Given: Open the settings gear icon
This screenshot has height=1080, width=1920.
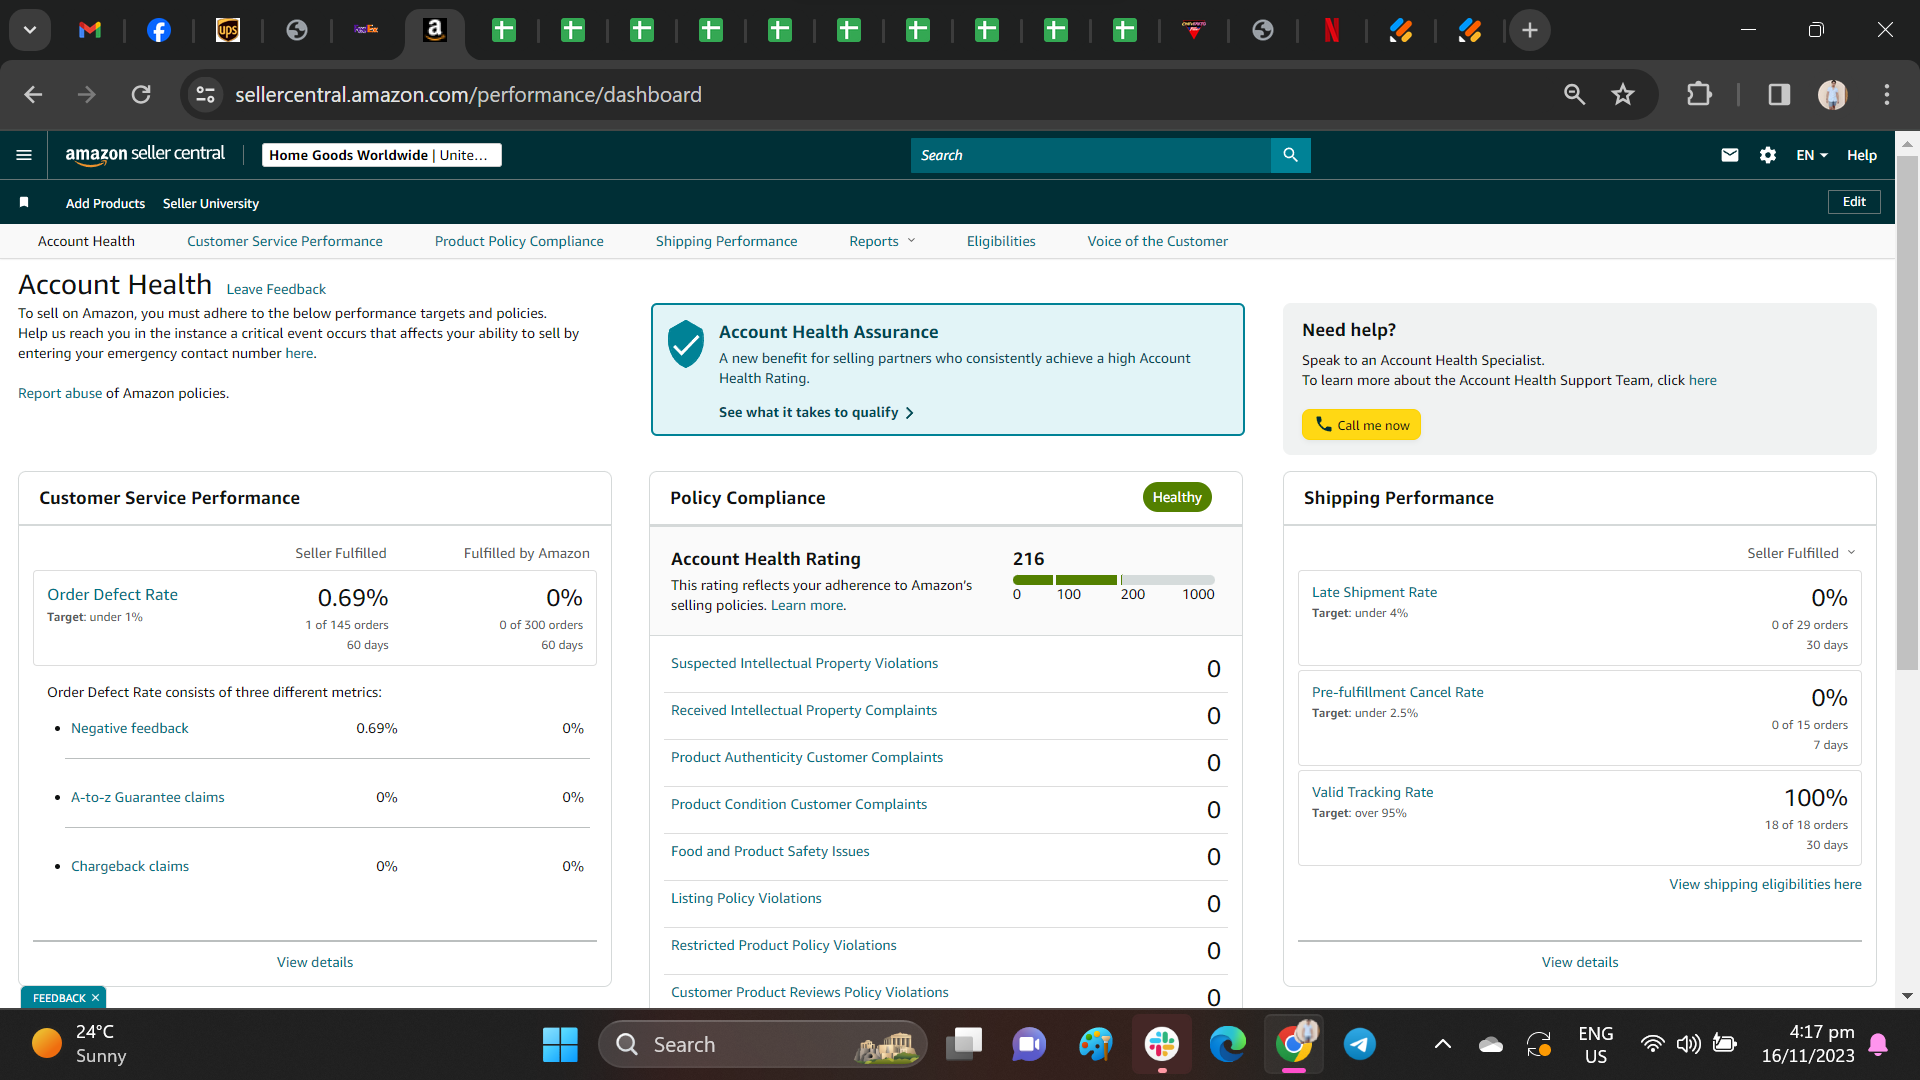Looking at the screenshot, I should (x=1767, y=155).
